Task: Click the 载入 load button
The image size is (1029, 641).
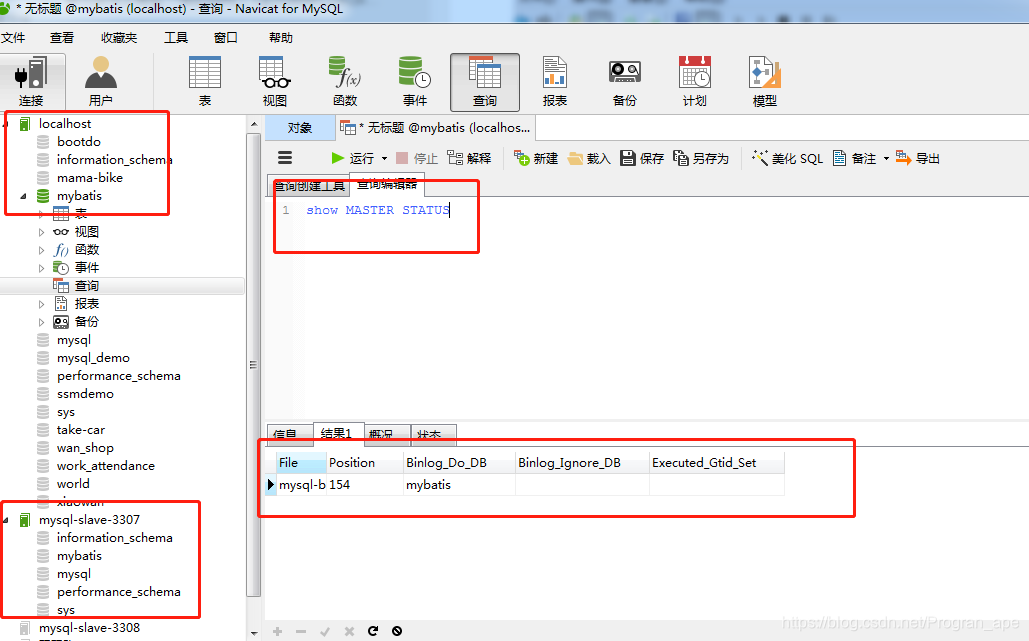Action: [x=589, y=158]
